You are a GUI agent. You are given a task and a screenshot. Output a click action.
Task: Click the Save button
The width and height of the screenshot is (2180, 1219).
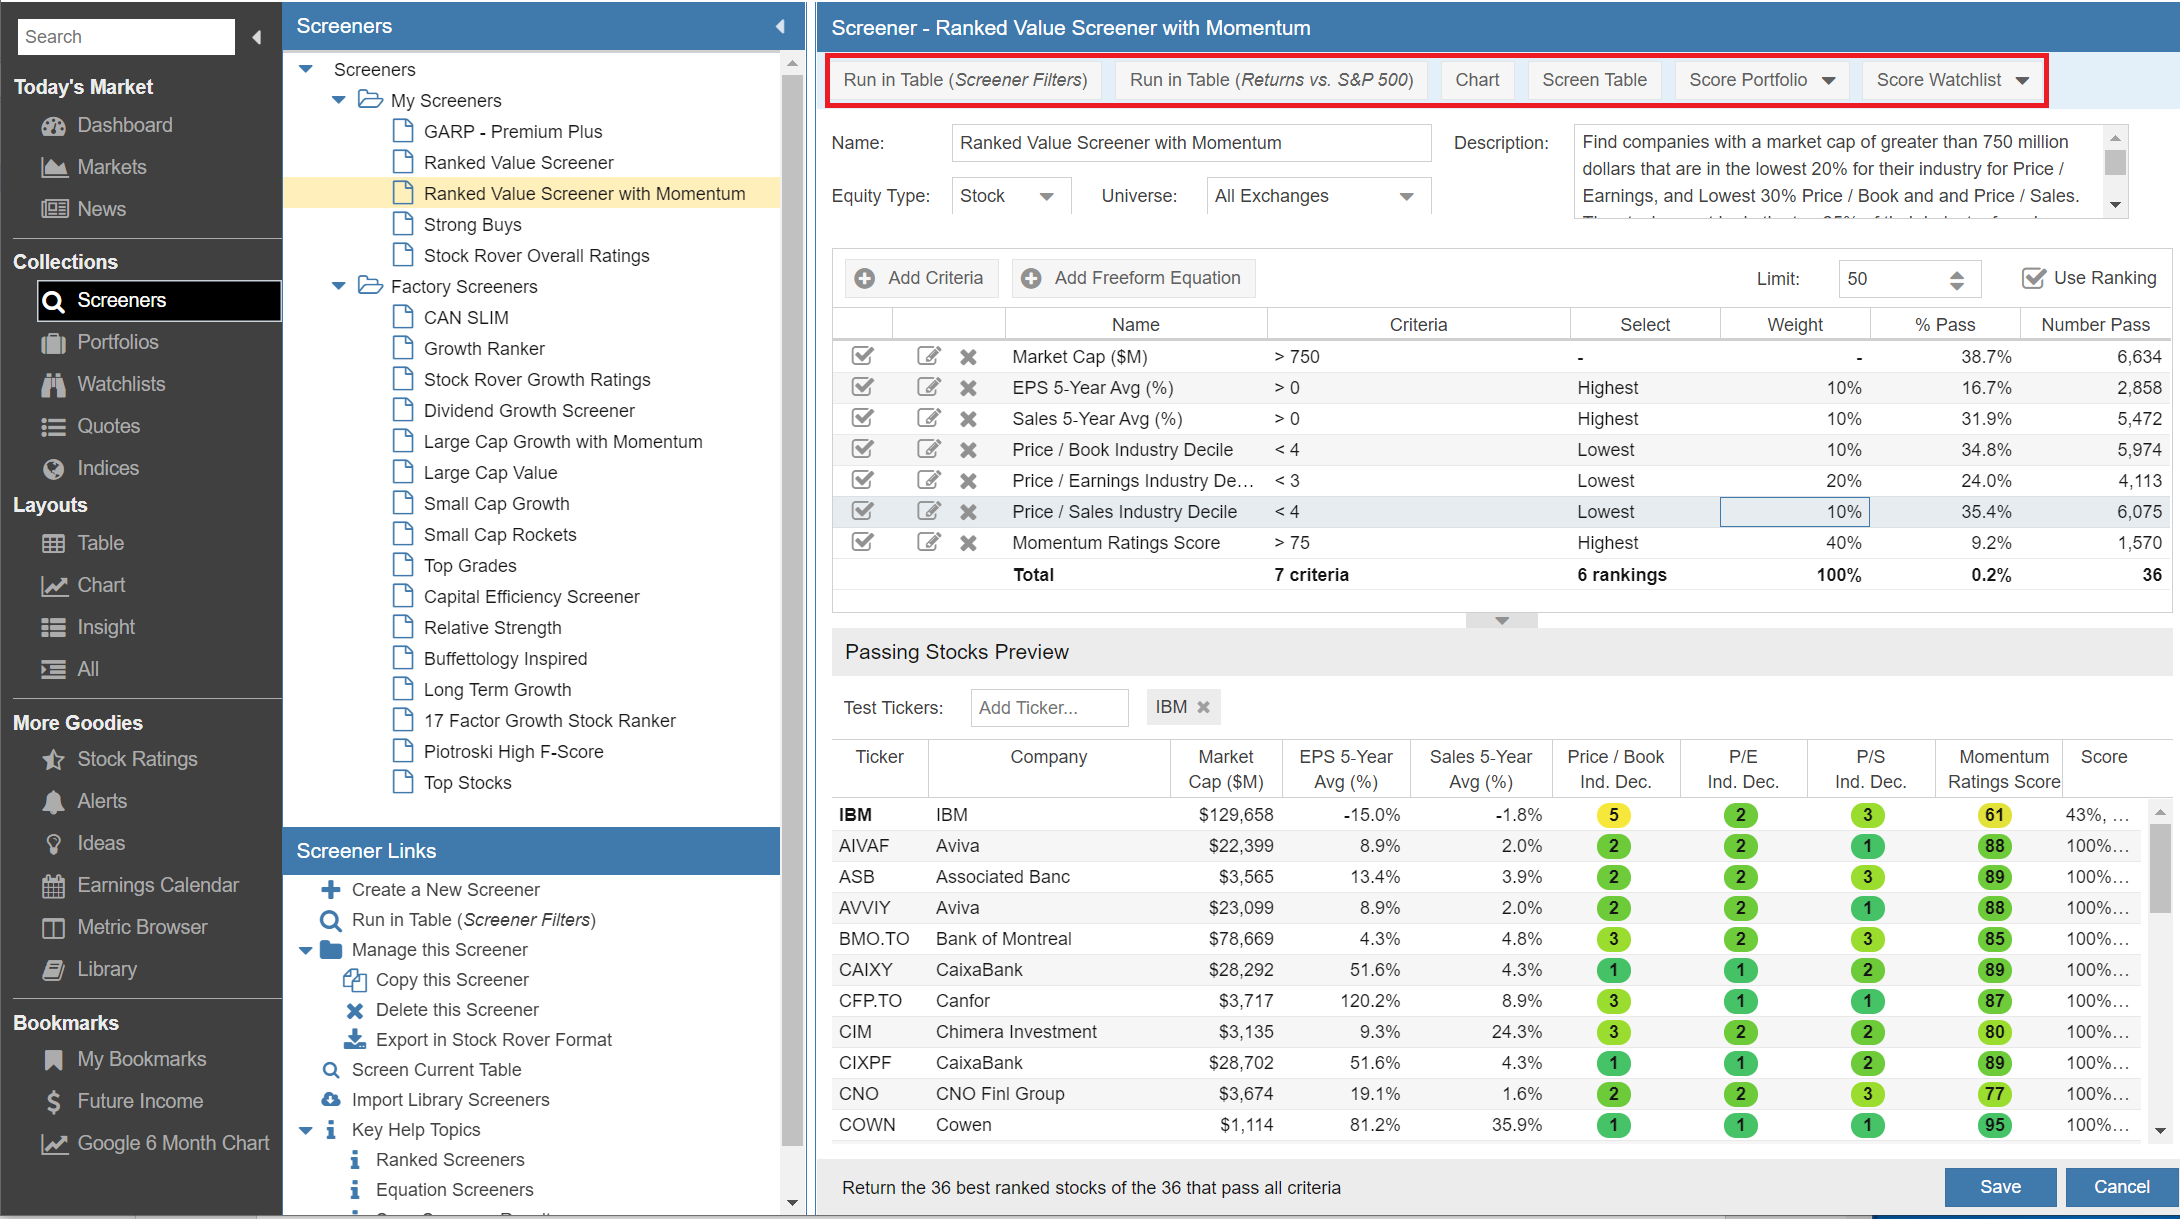click(x=2000, y=1187)
